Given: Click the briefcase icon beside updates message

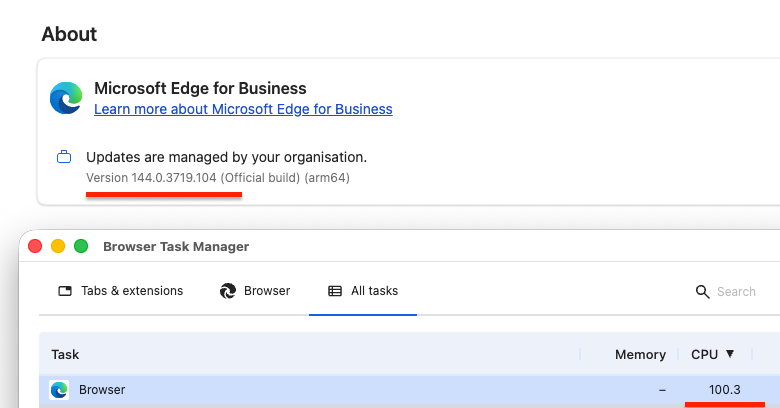Looking at the screenshot, I should point(65,157).
